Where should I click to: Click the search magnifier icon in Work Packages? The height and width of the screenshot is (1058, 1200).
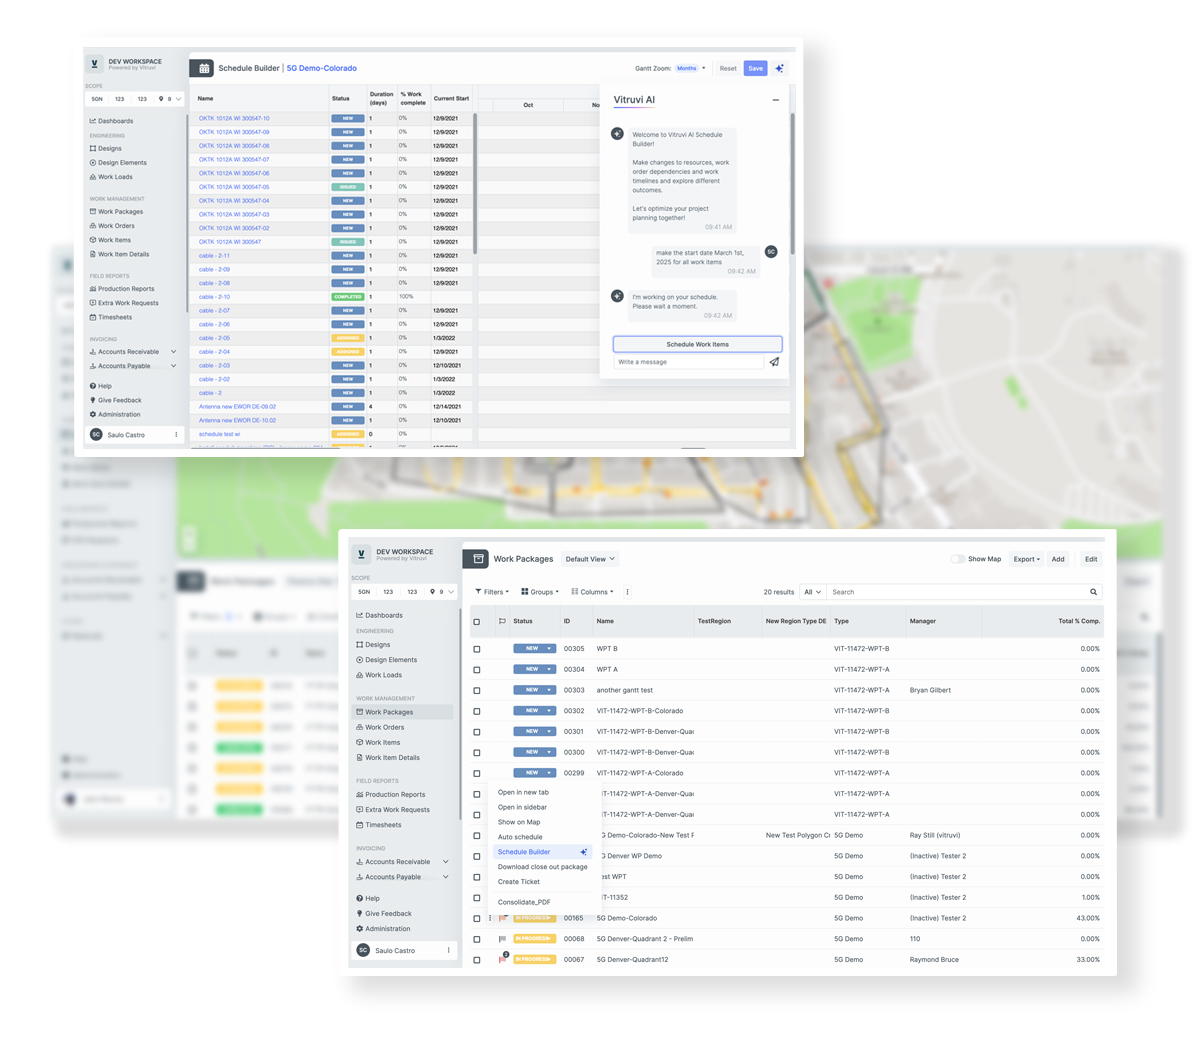[1093, 592]
